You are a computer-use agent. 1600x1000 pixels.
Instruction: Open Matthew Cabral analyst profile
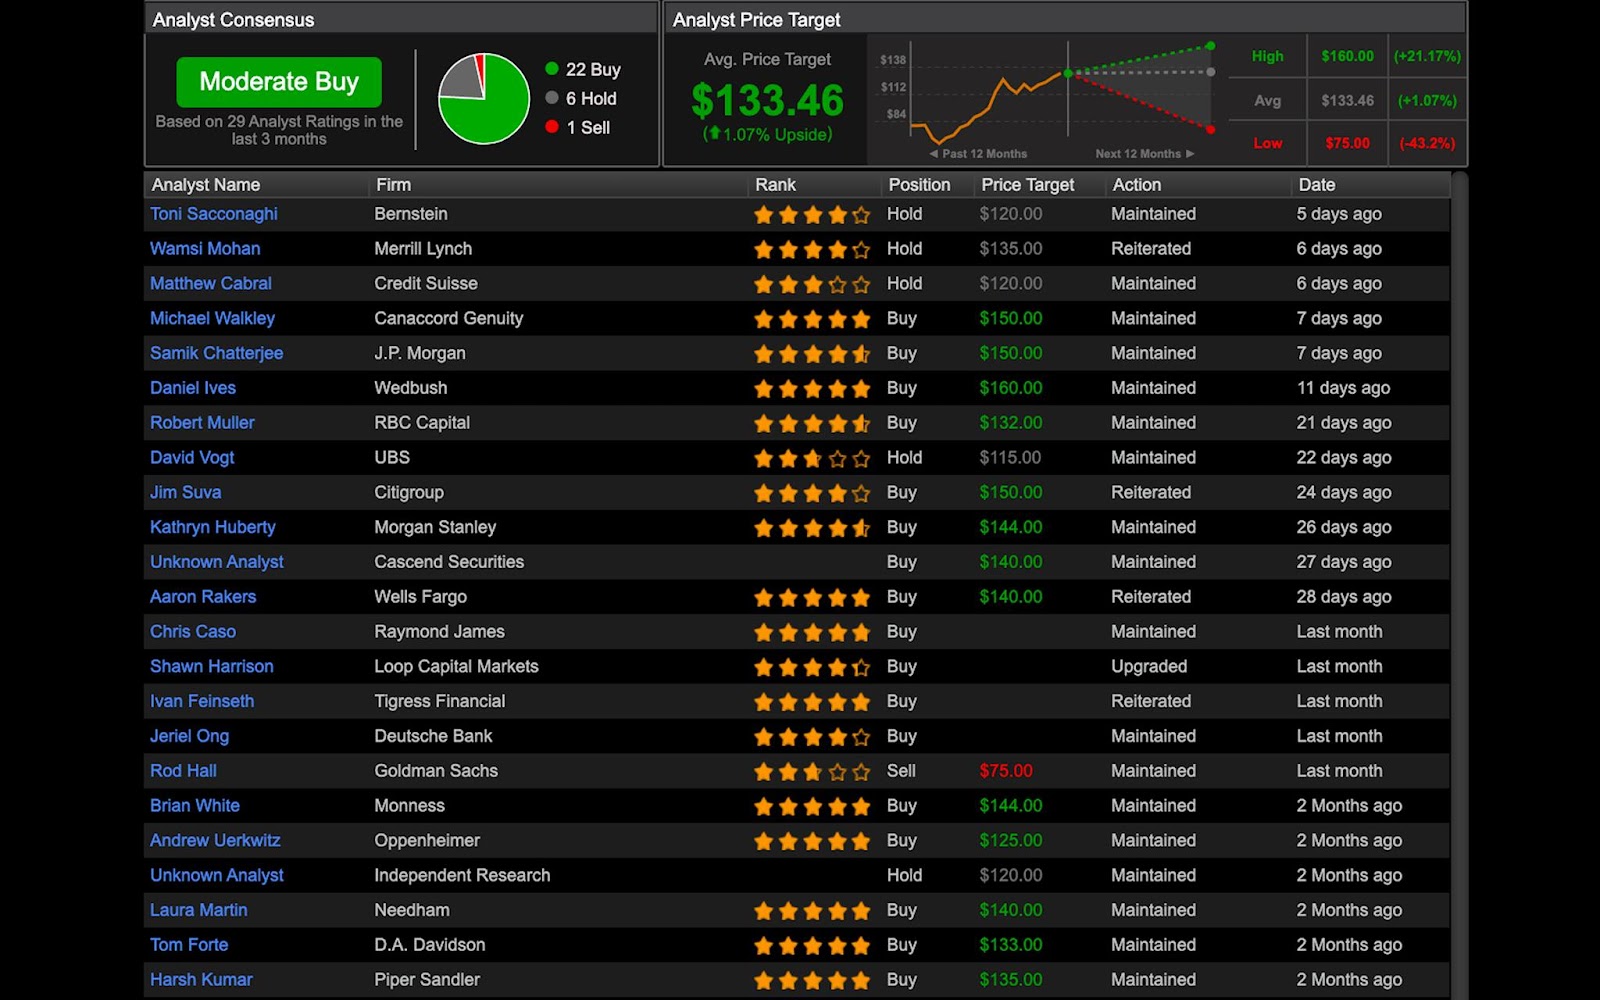(211, 284)
